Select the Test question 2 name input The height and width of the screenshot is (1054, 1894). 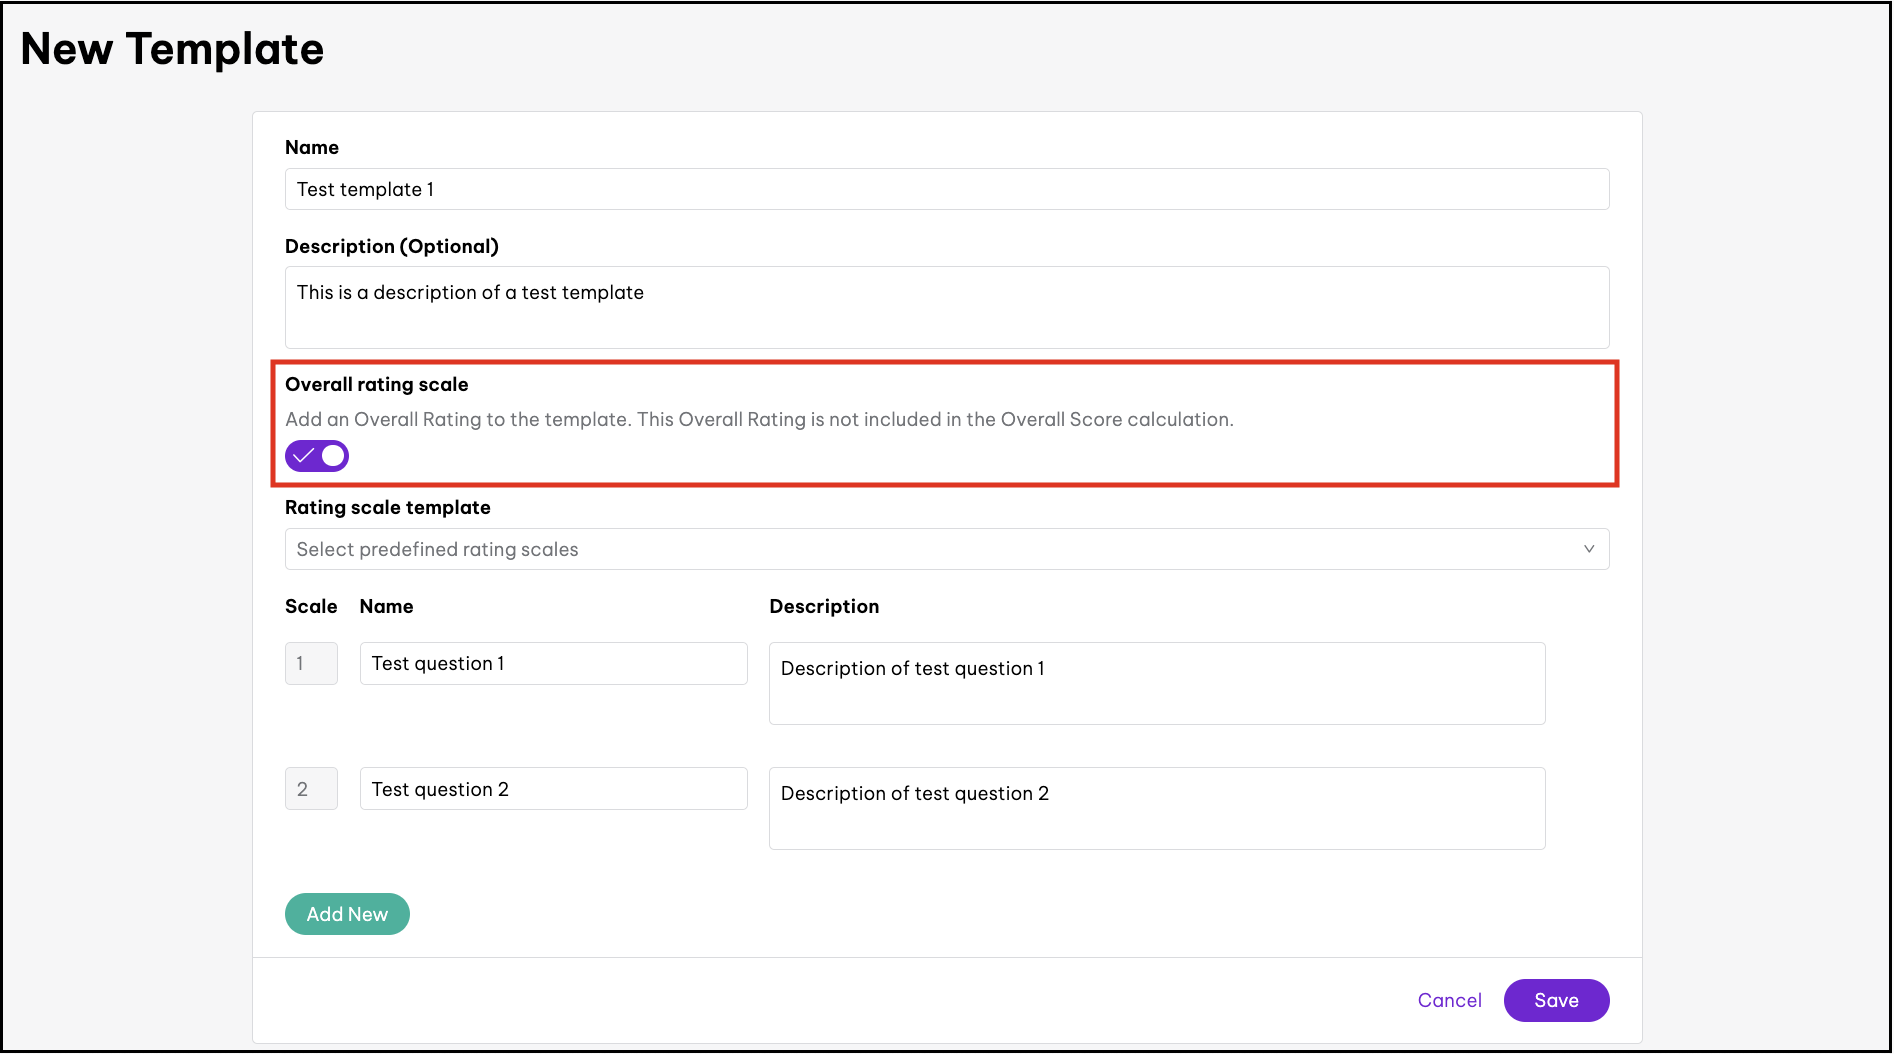553,789
